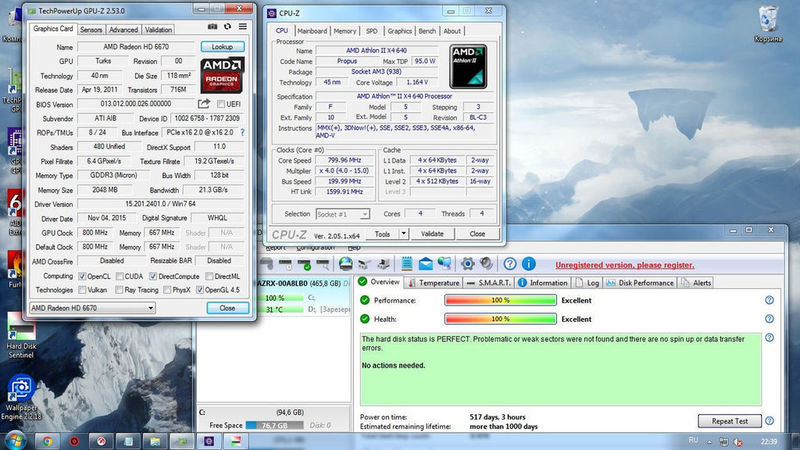Click the AMD Athlon II logo in CPU-Z
The width and height of the screenshot is (800, 450).
468,66
